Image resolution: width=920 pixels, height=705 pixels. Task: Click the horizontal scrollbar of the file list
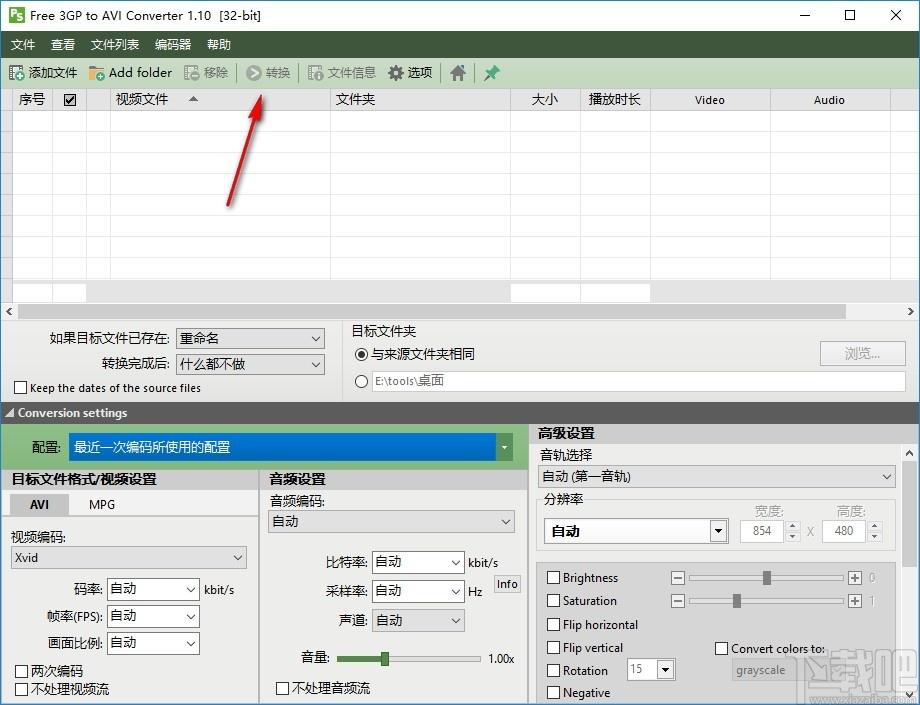coord(431,311)
